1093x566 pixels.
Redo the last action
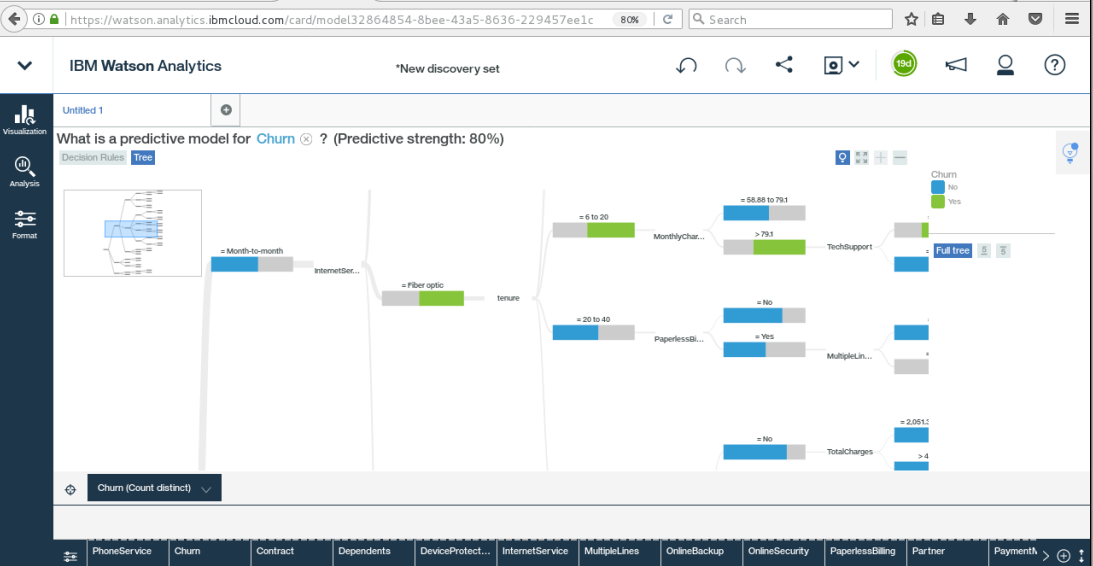pyautogui.click(x=735, y=66)
